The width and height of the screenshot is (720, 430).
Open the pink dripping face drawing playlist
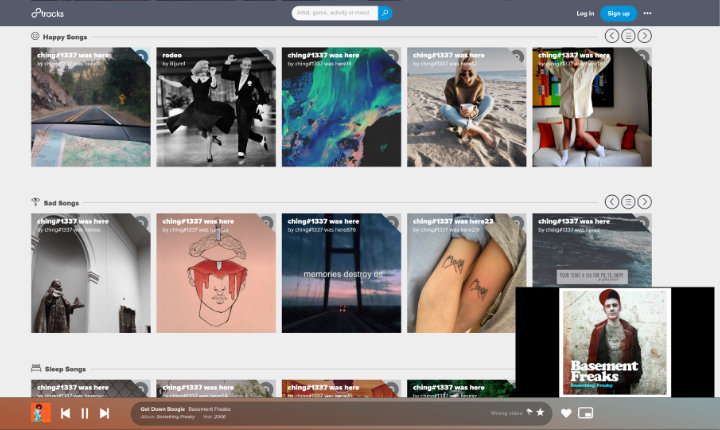(x=216, y=273)
